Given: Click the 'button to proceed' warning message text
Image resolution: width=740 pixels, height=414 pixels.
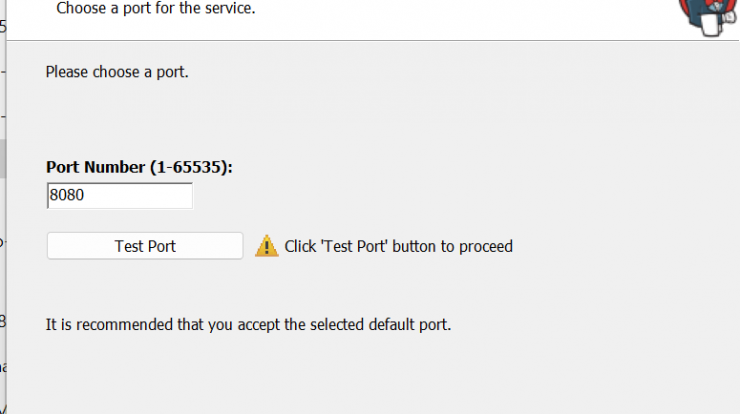Looking at the screenshot, I should (x=452, y=246).
